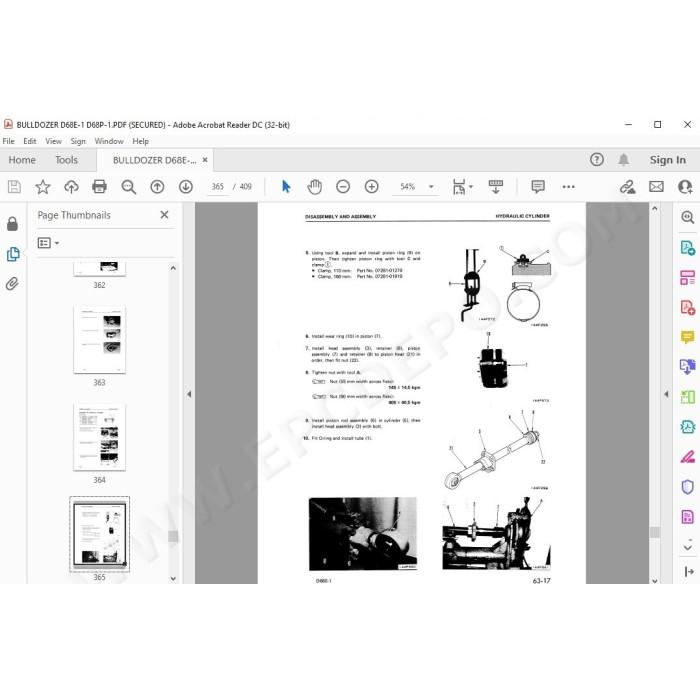Collapse right pane with small triangle

tap(666, 394)
